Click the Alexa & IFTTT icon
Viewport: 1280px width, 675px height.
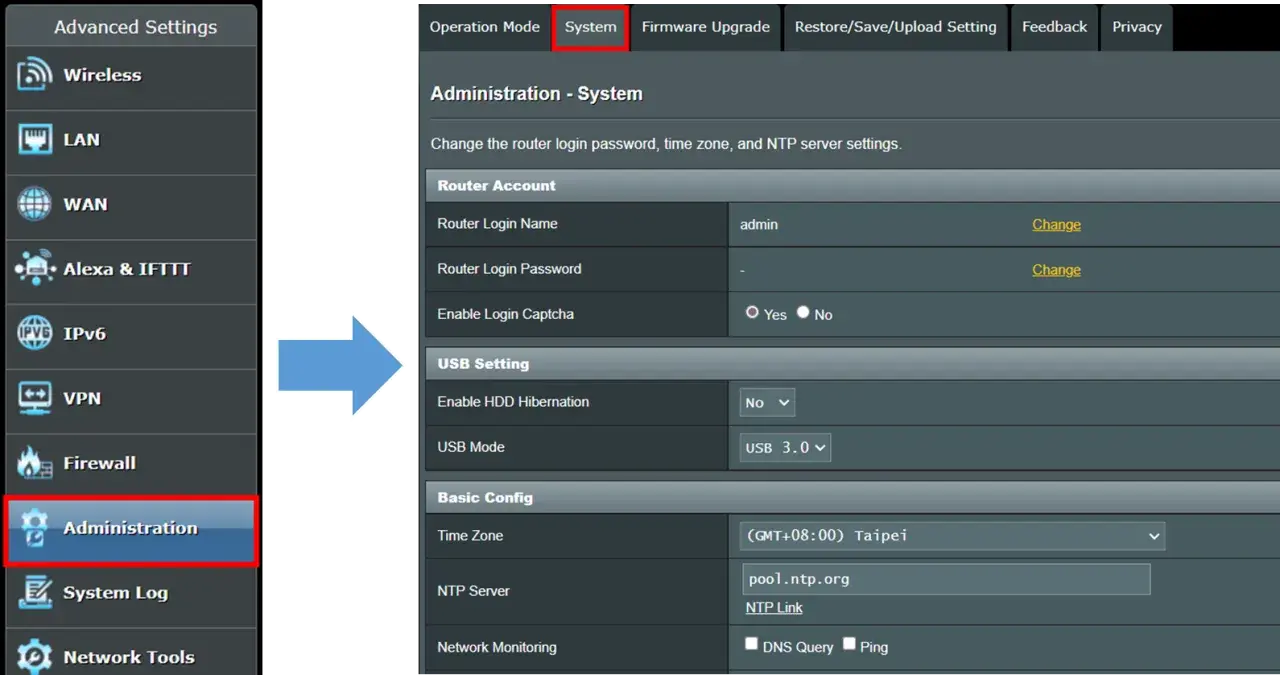[34, 269]
